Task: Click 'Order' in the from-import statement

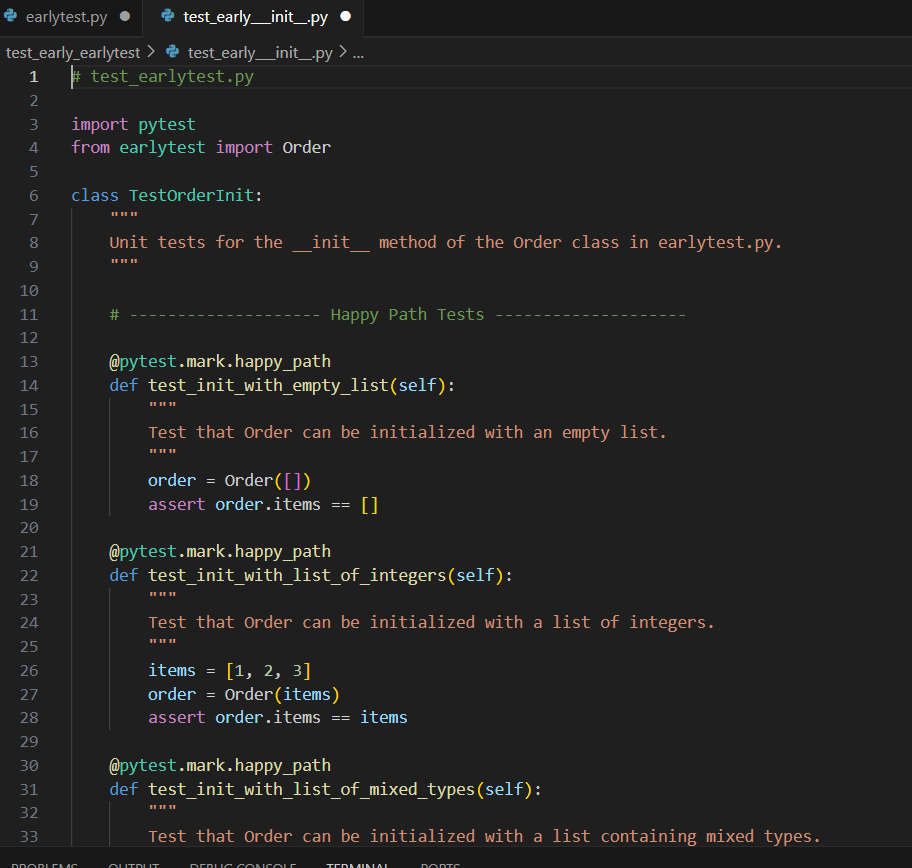Action: click(307, 148)
